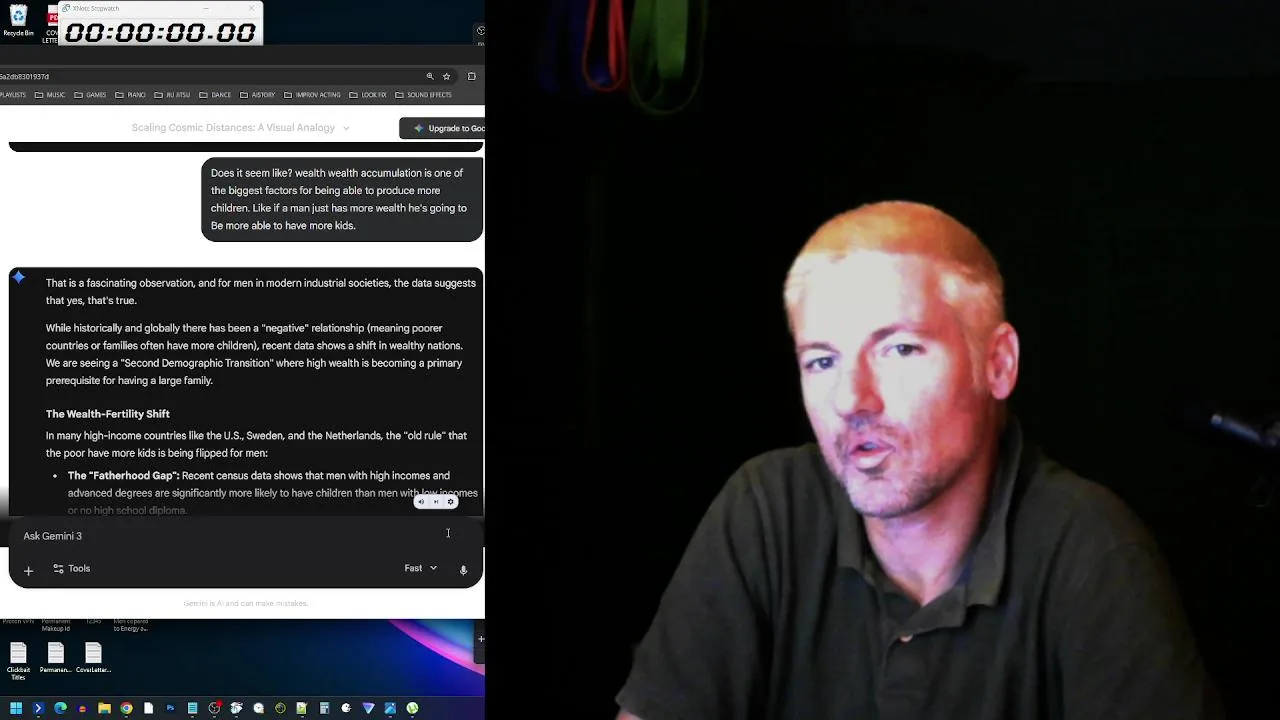Launch the blue terminal arrow taskbar icon
Viewport: 1280px width, 720px height.
[38, 708]
